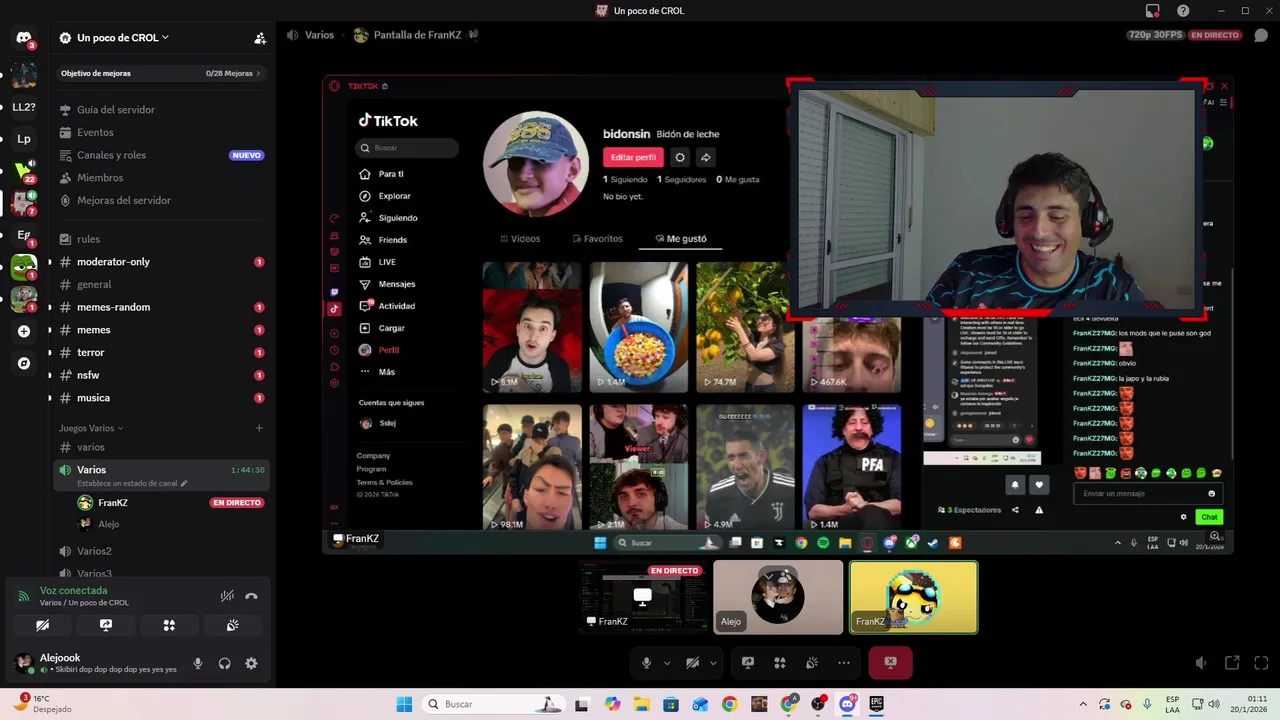Viewport: 1280px width, 720px height.
Task: Click the Windows taskbar search box
Action: point(494,704)
